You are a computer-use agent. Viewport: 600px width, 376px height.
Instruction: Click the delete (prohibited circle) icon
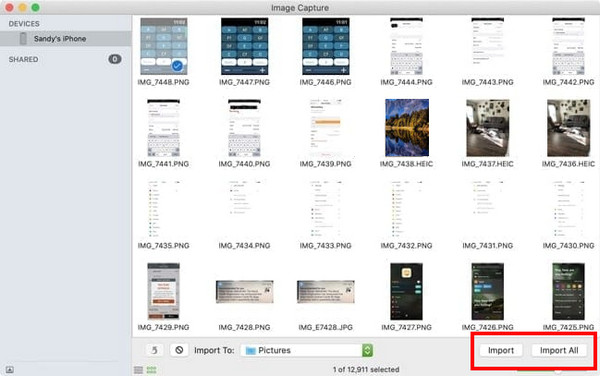point(179,350)
